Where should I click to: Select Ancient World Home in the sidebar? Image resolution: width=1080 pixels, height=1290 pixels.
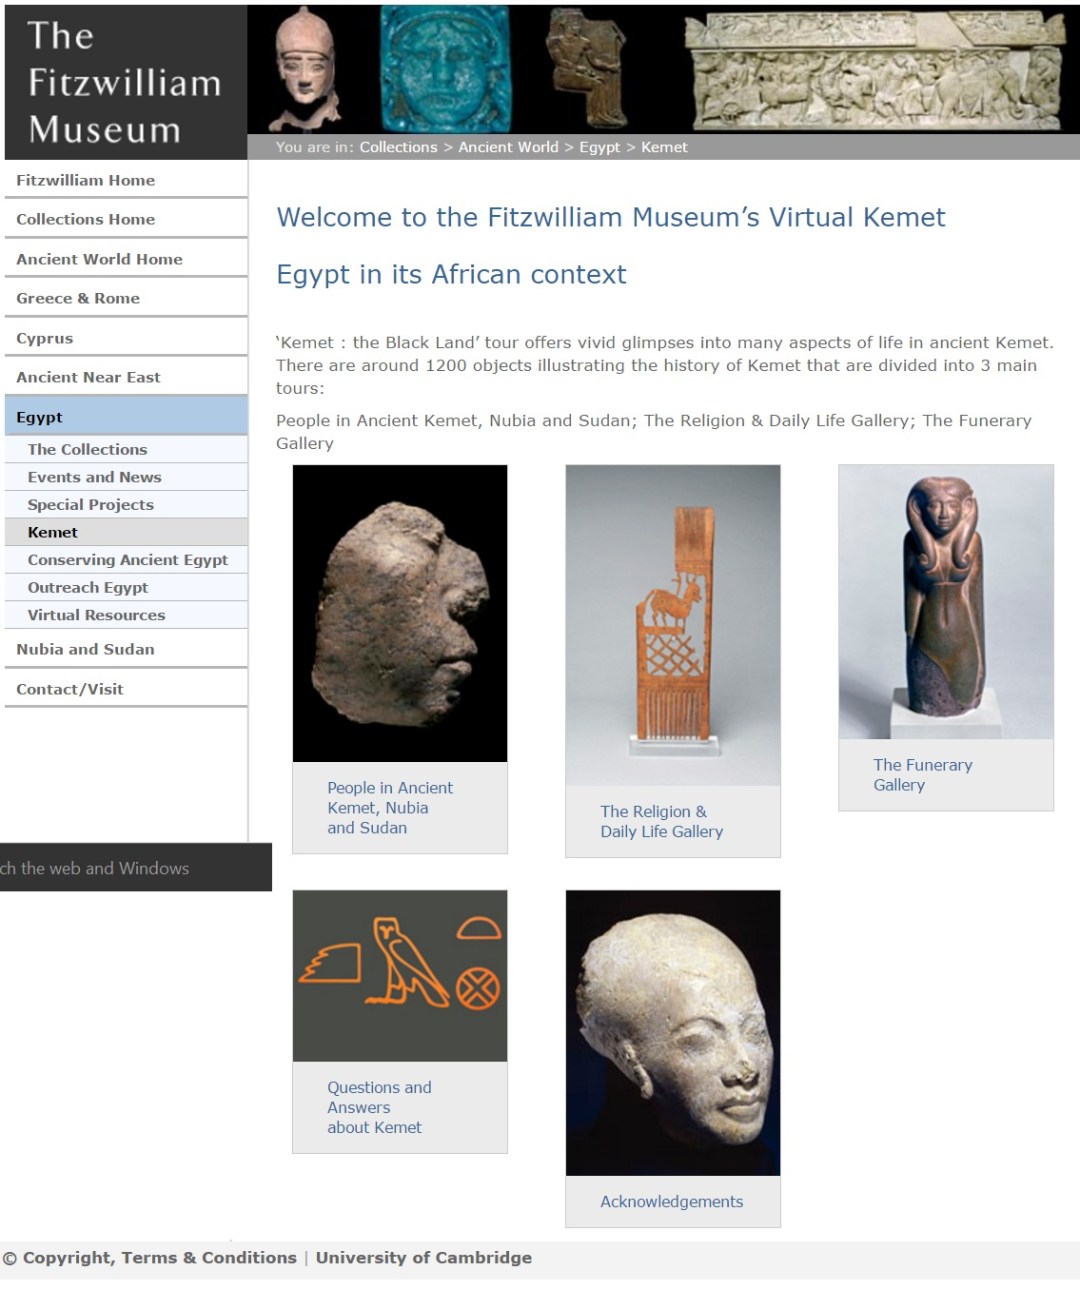pos(99,259)
